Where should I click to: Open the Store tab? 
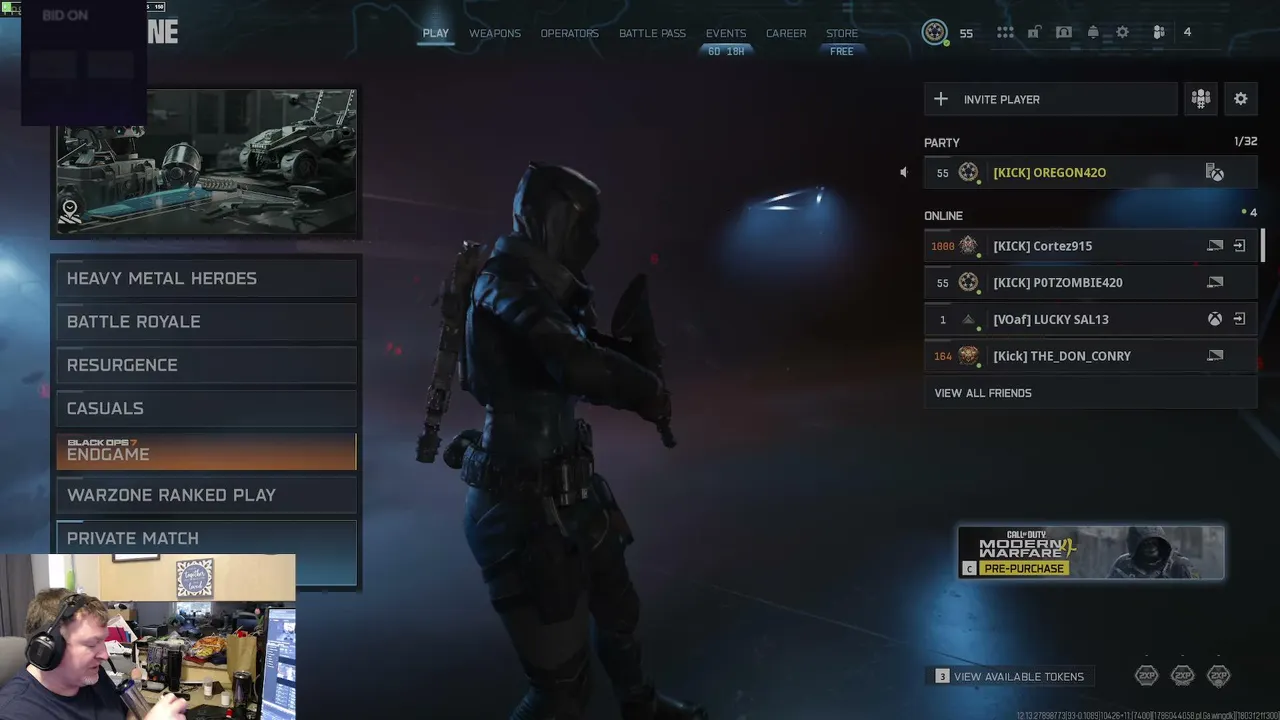pos(842,33)
